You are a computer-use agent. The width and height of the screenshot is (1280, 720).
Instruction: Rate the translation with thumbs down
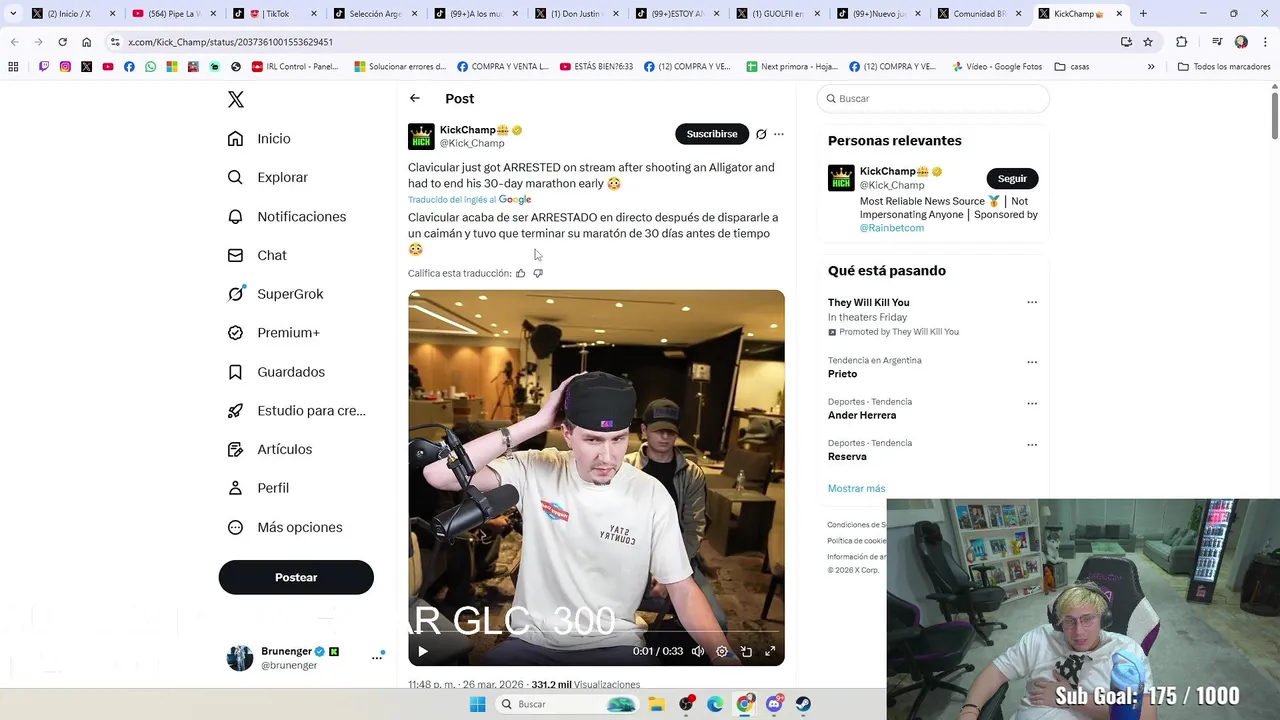point(538,273)
